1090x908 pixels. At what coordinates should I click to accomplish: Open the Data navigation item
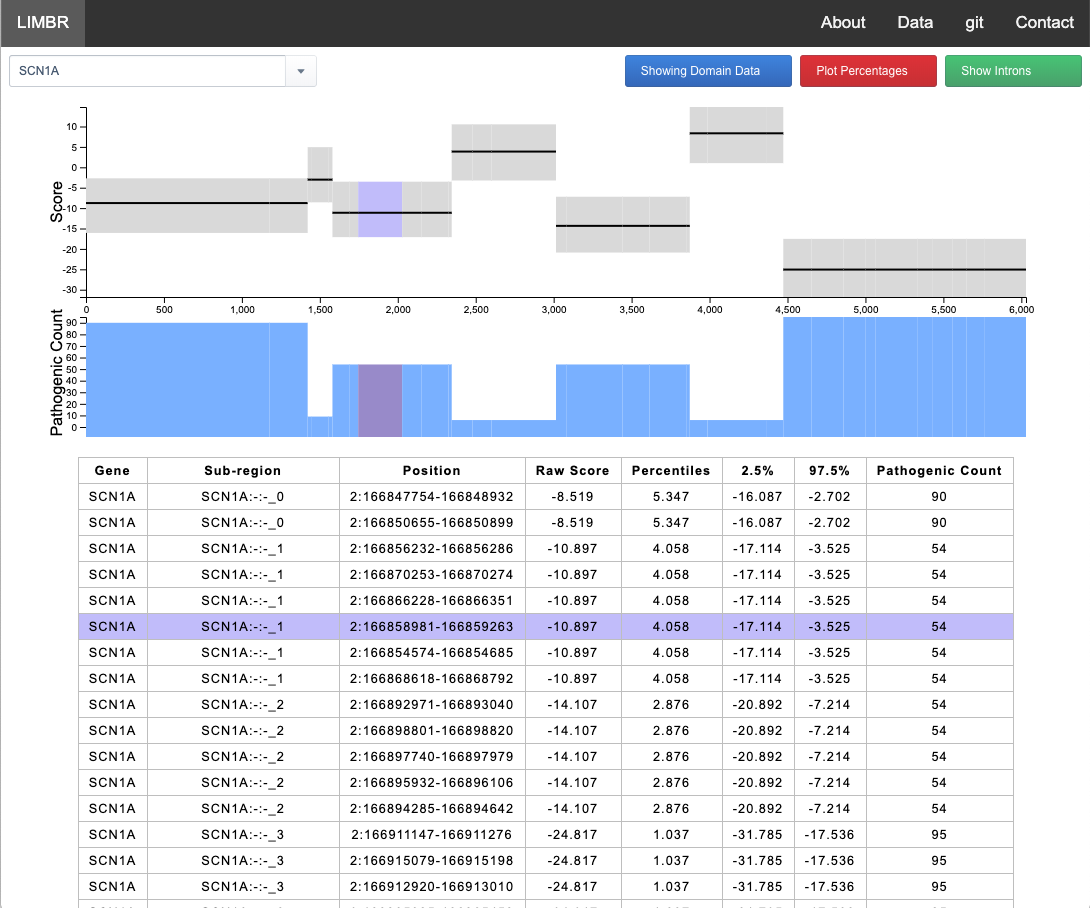tap(915, 23)
